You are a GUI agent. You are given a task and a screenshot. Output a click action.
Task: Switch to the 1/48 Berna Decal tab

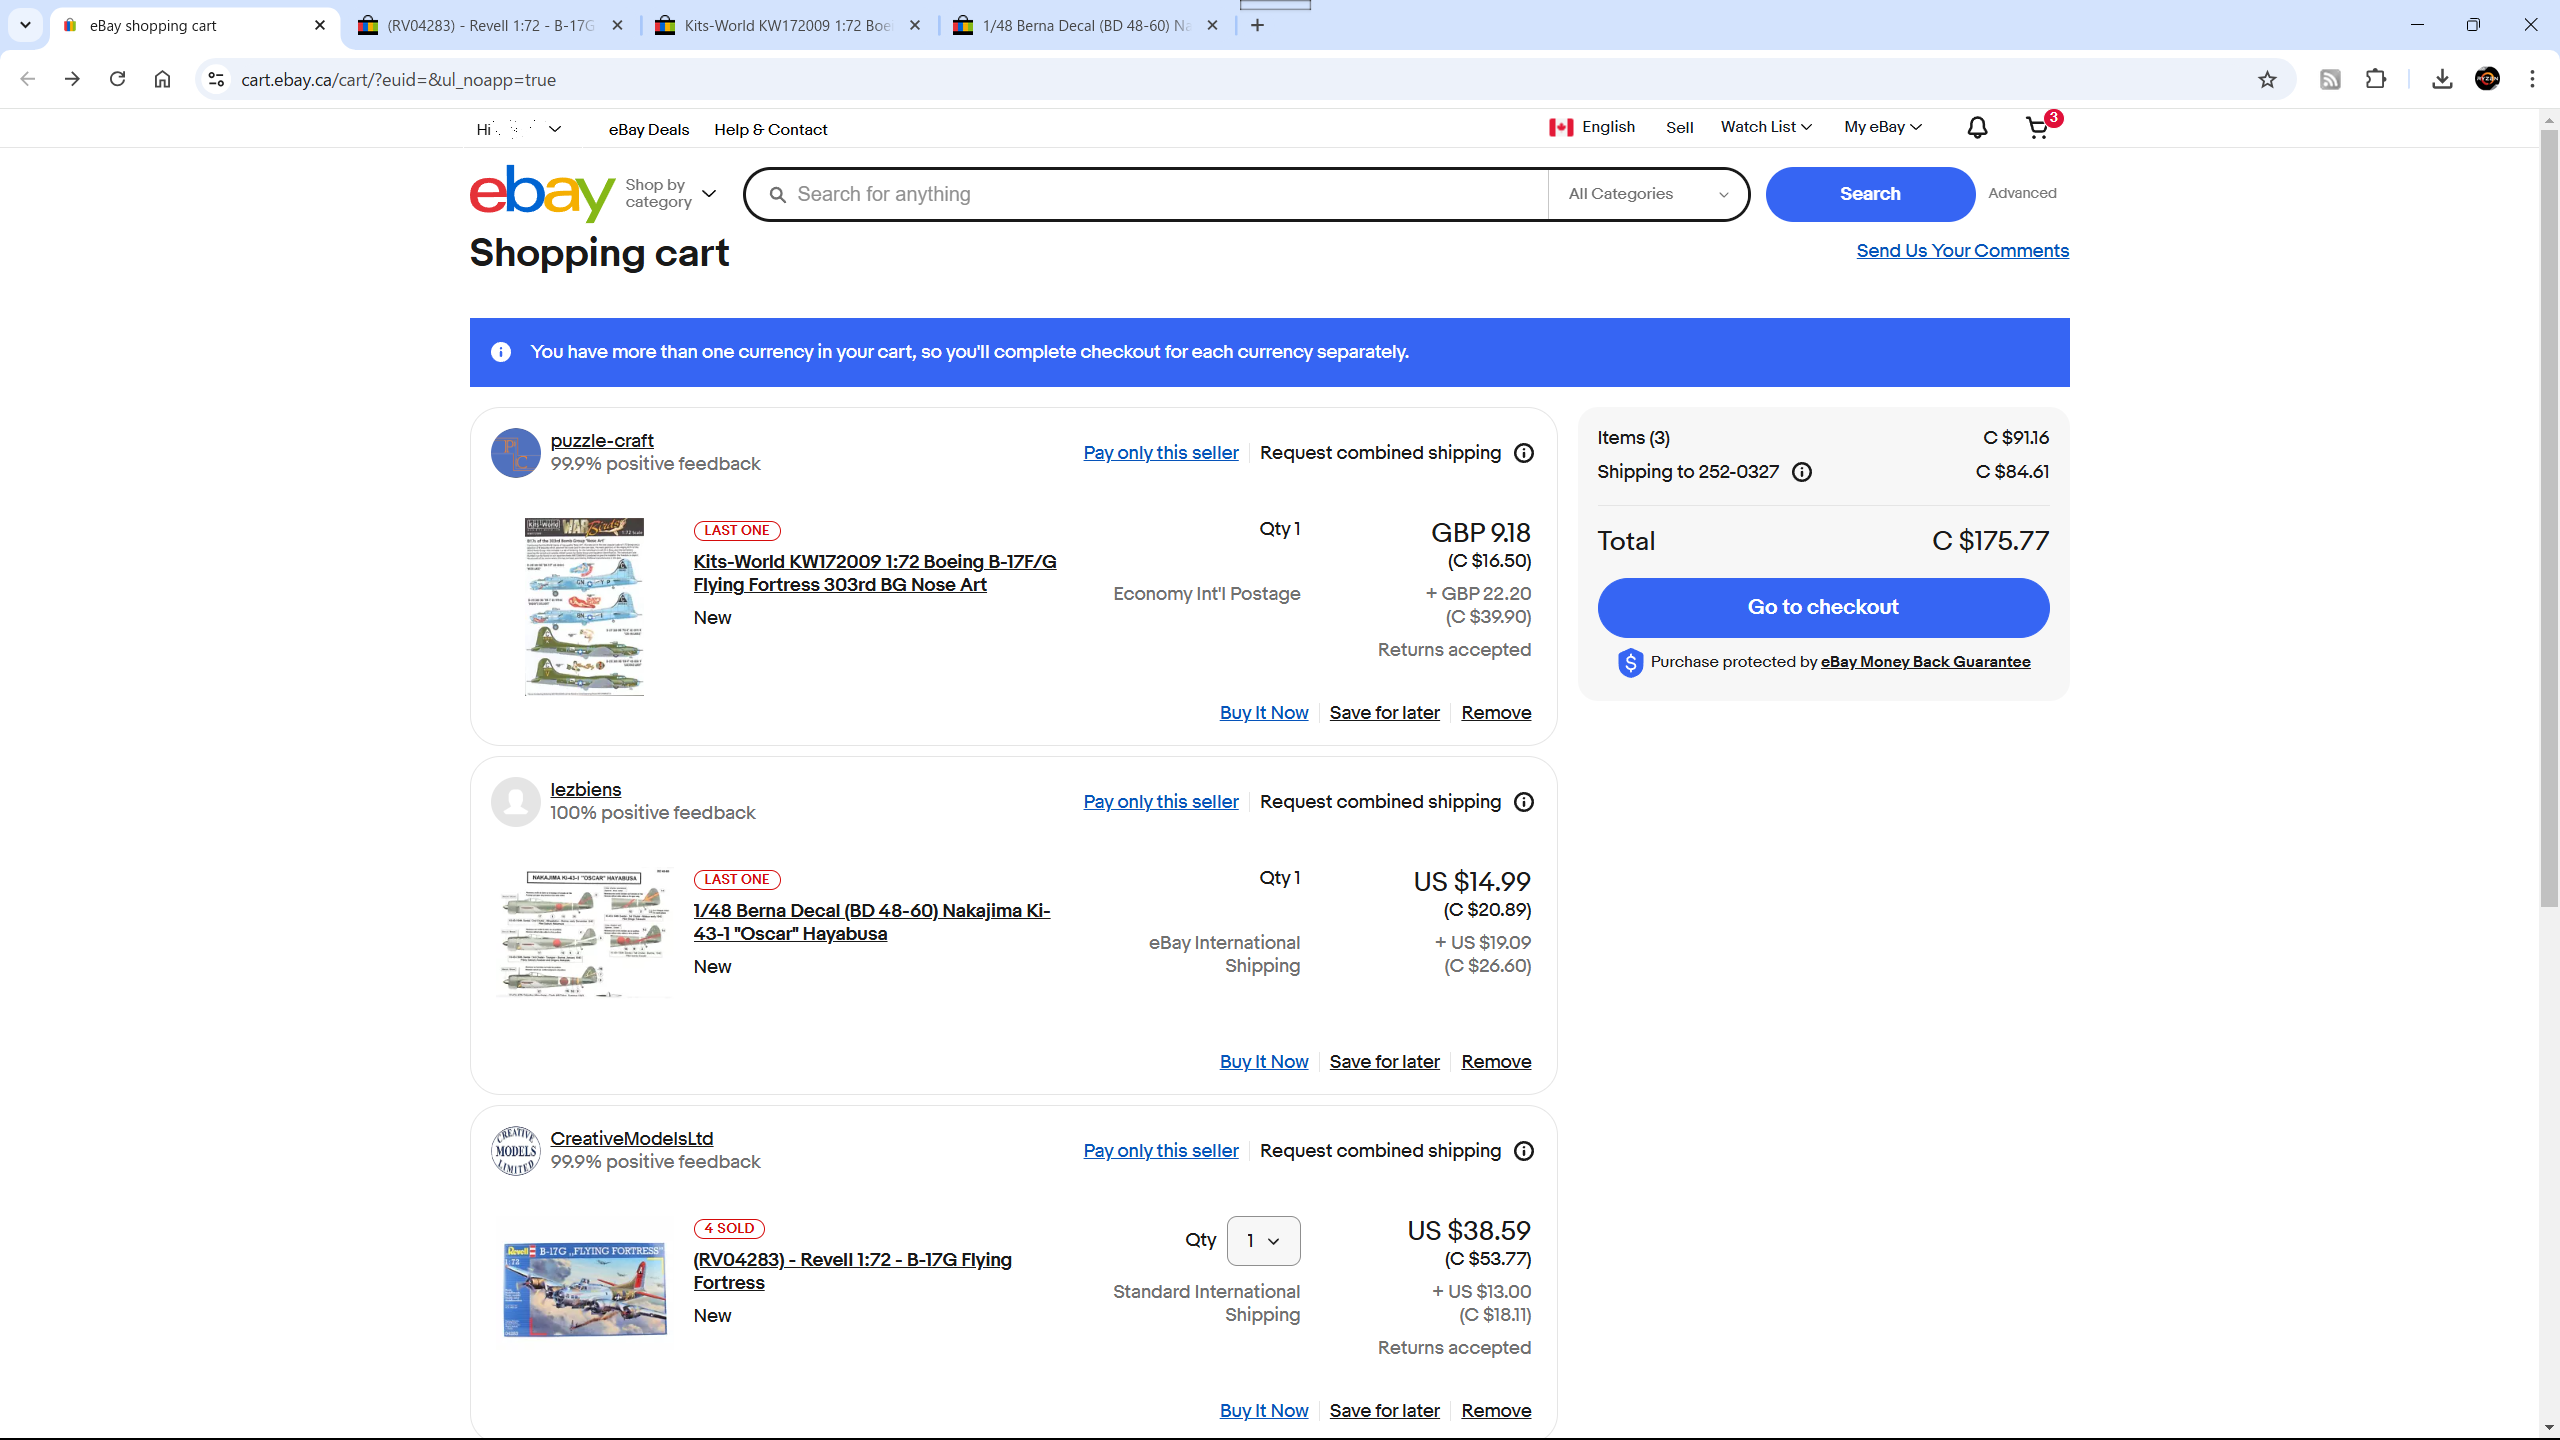1086,26
